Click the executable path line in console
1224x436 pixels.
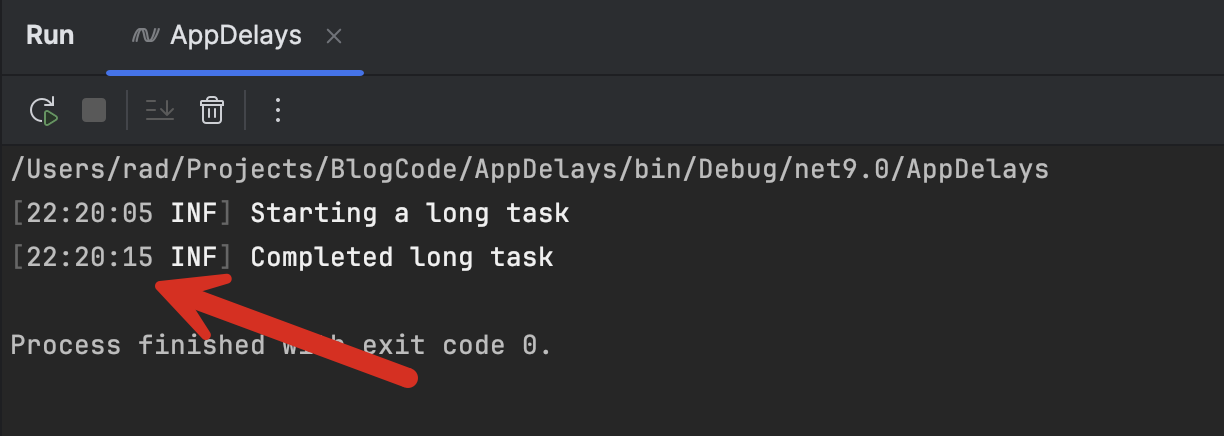529,169
